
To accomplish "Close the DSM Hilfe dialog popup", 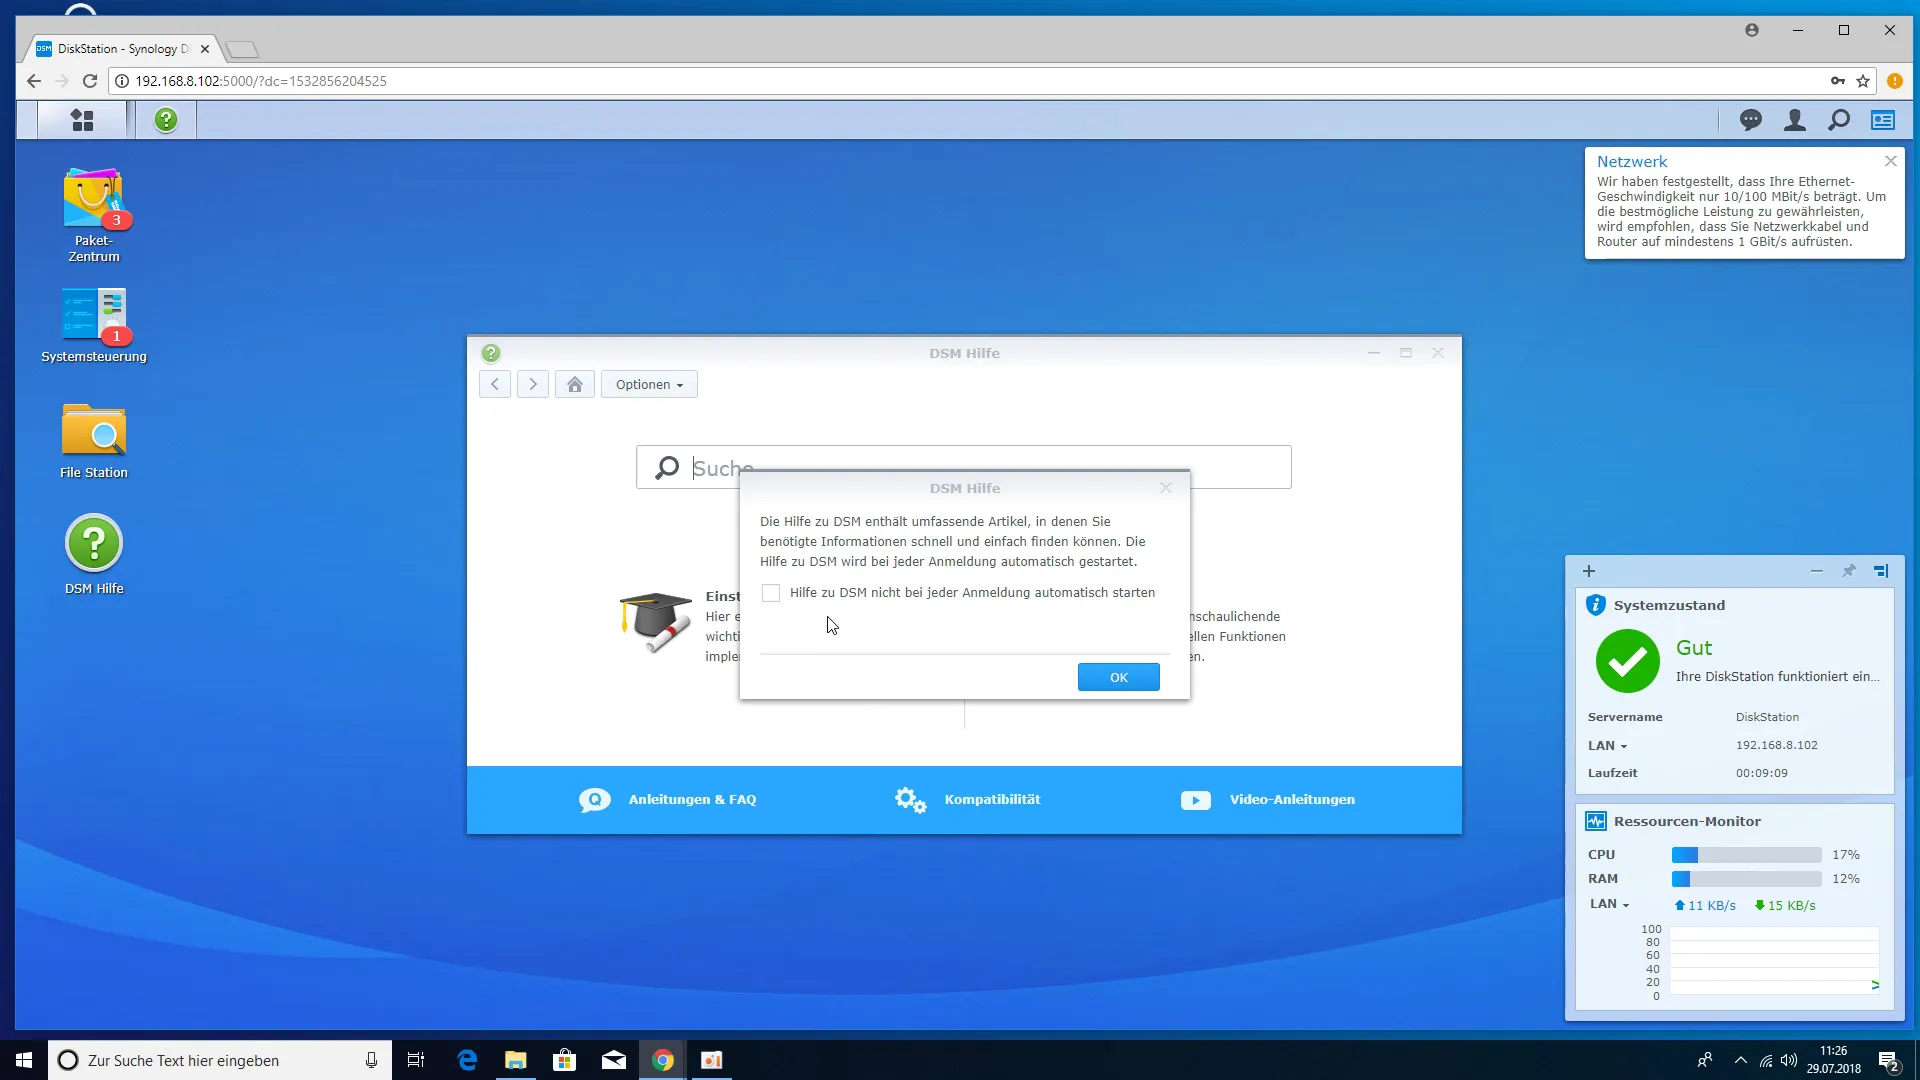I will (x=1166, y=488).
